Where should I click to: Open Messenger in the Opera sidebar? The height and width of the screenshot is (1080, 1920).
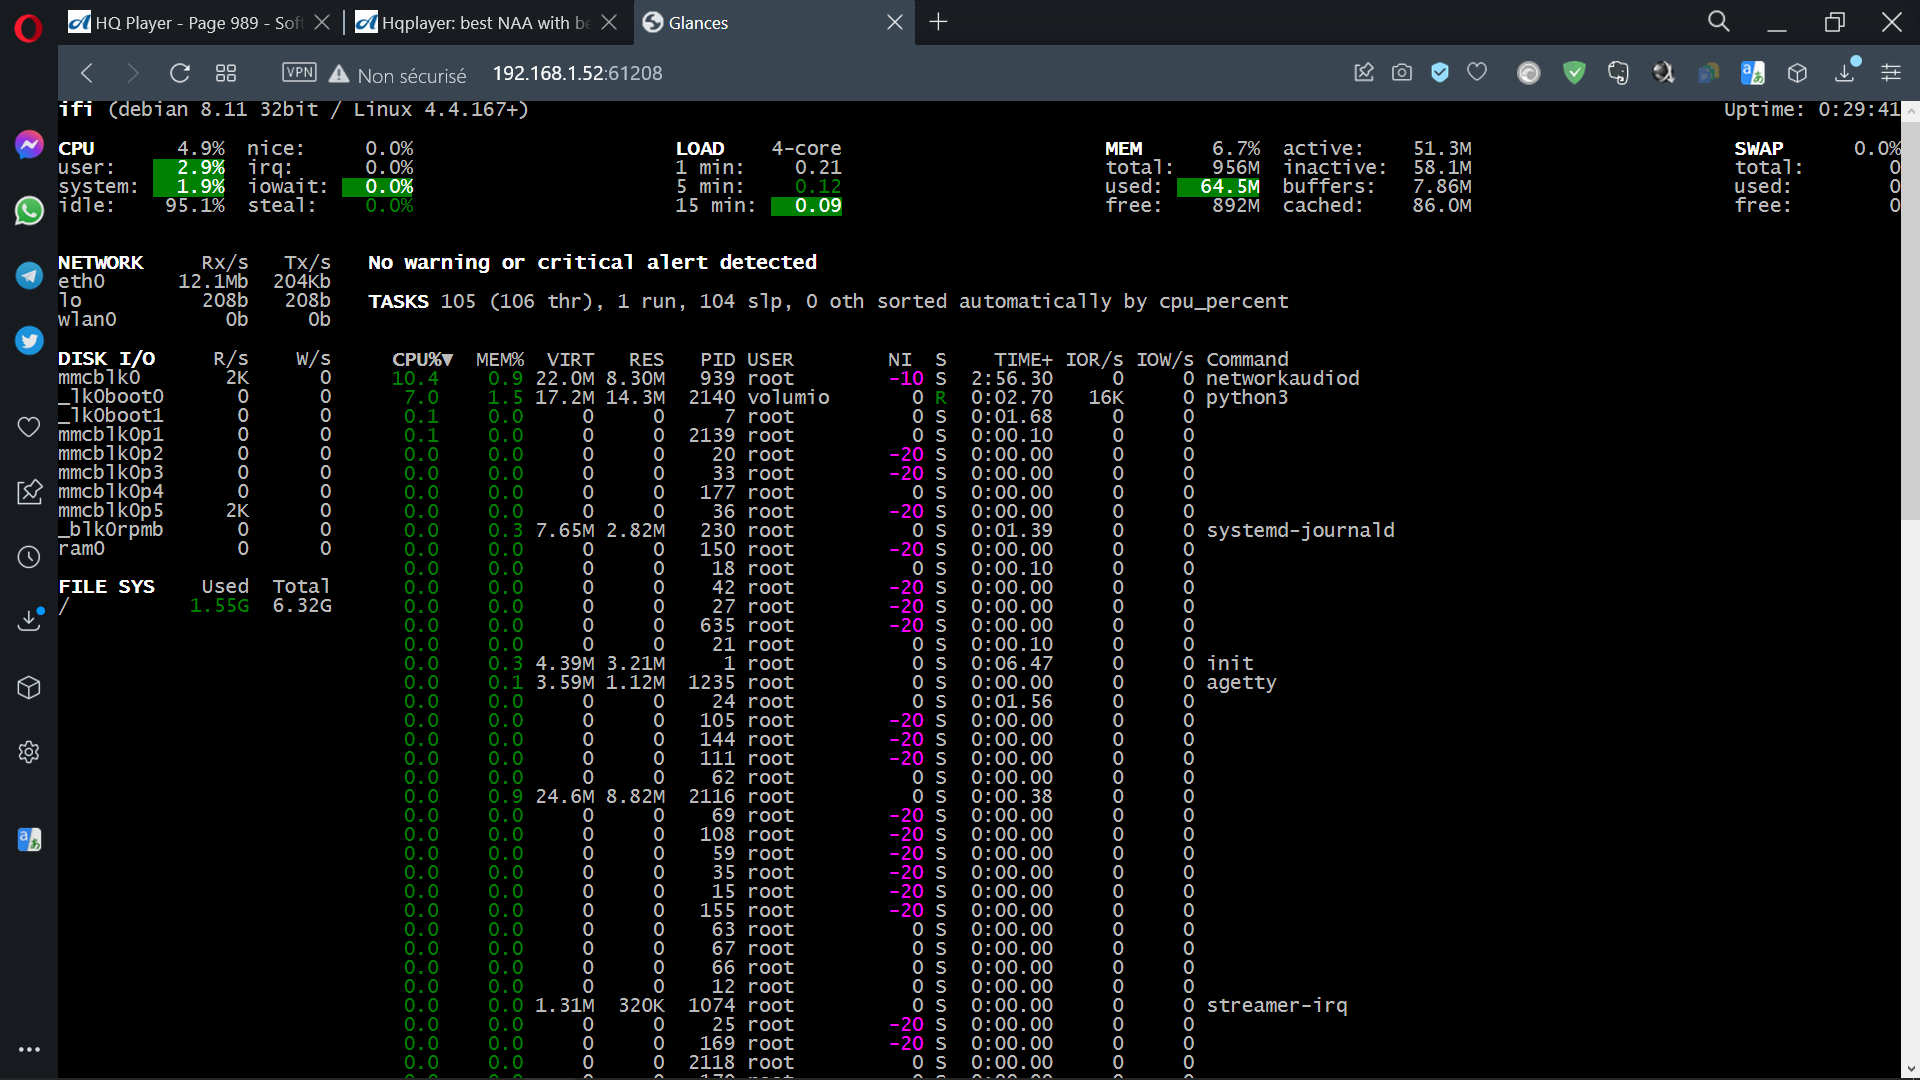pyautogui.click(x=29, y=145)
